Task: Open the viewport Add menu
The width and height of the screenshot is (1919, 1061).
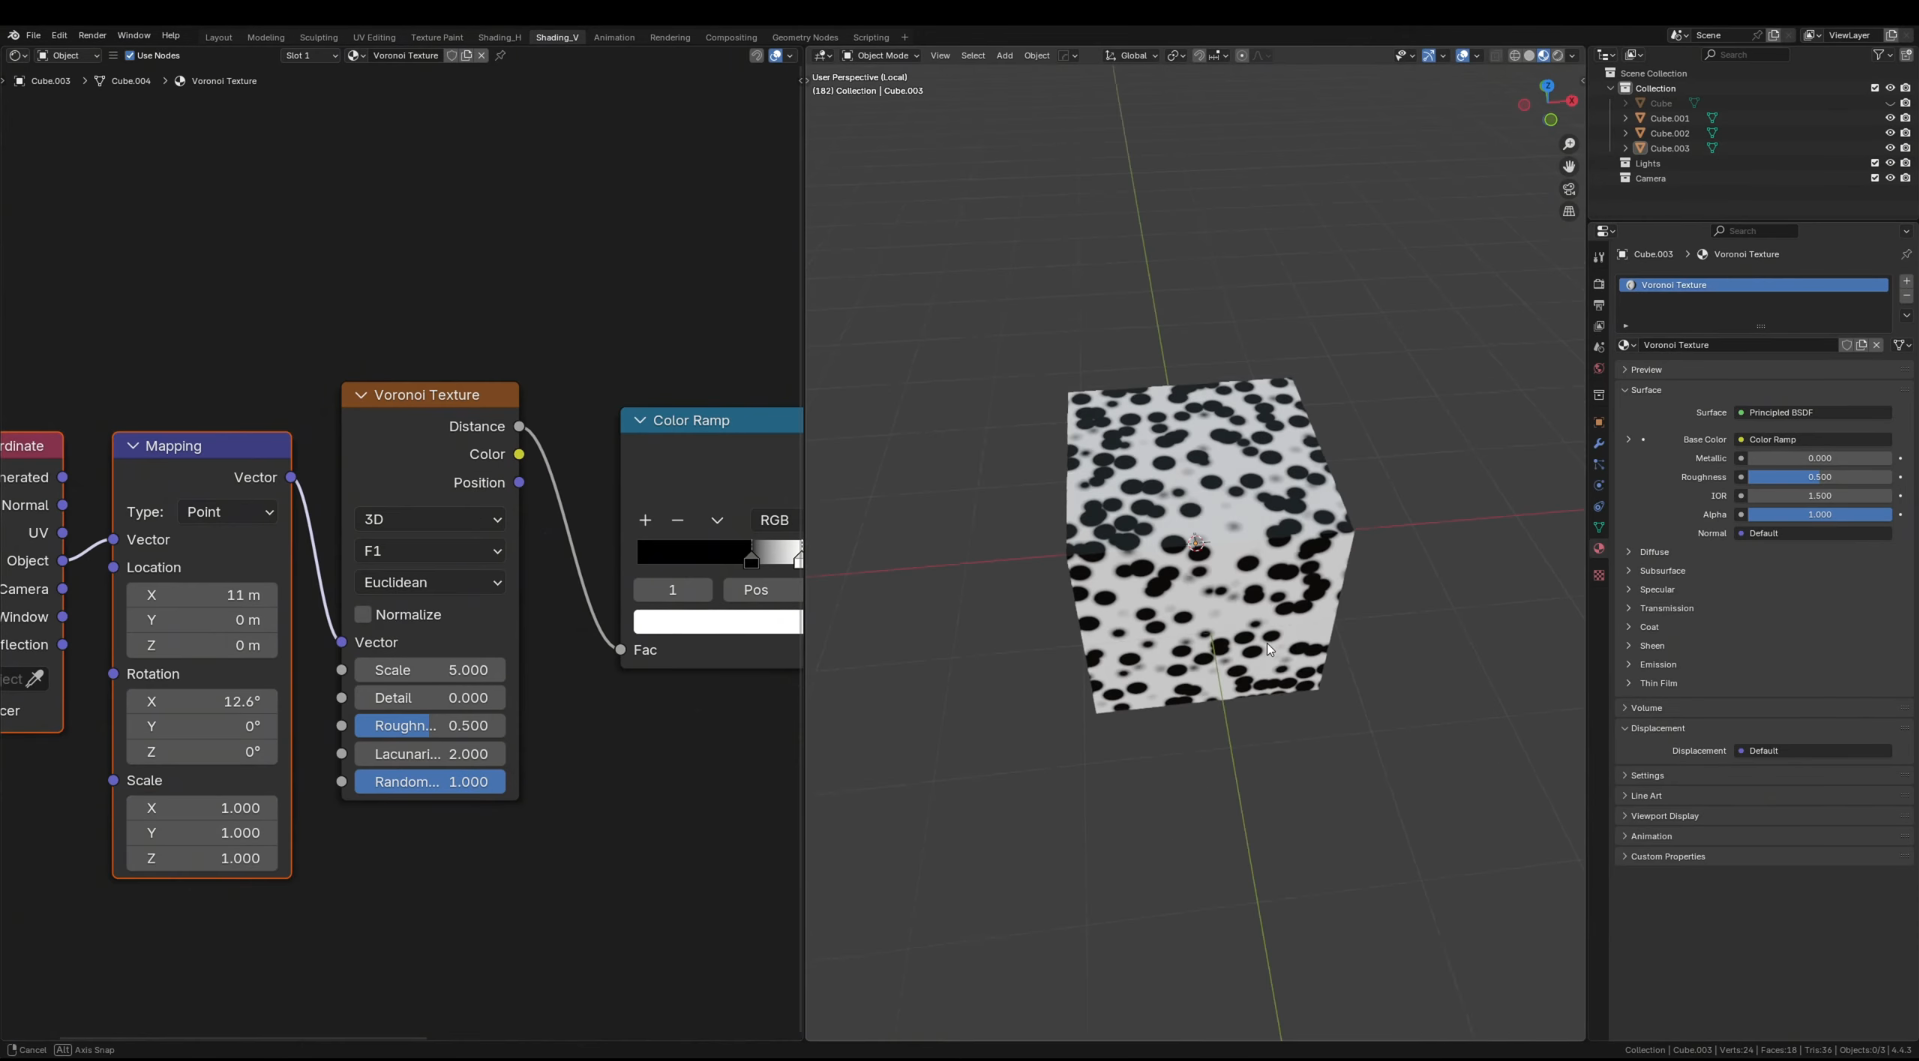Action: [x=1004, y=56]
